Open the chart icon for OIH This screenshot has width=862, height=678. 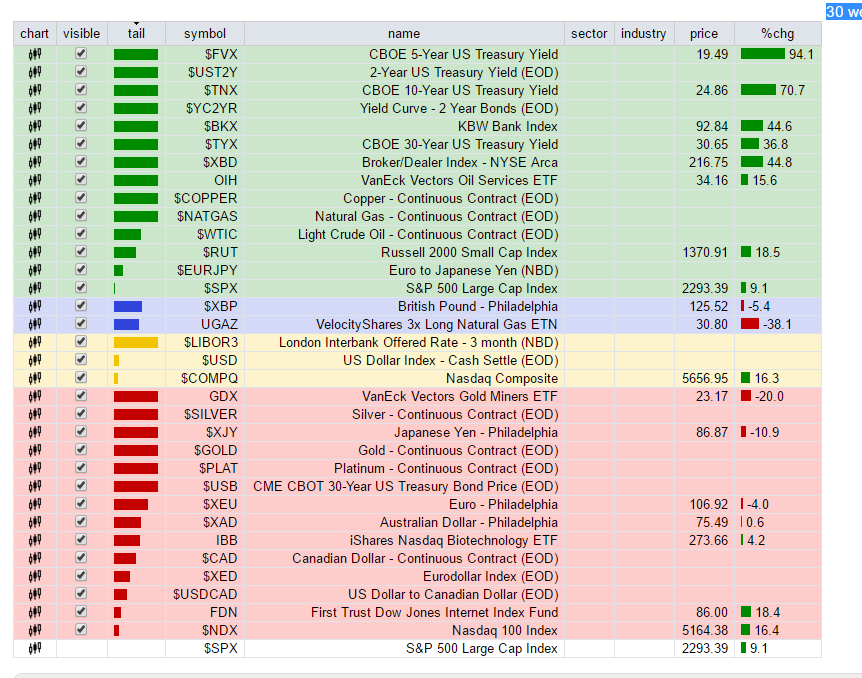35,181
